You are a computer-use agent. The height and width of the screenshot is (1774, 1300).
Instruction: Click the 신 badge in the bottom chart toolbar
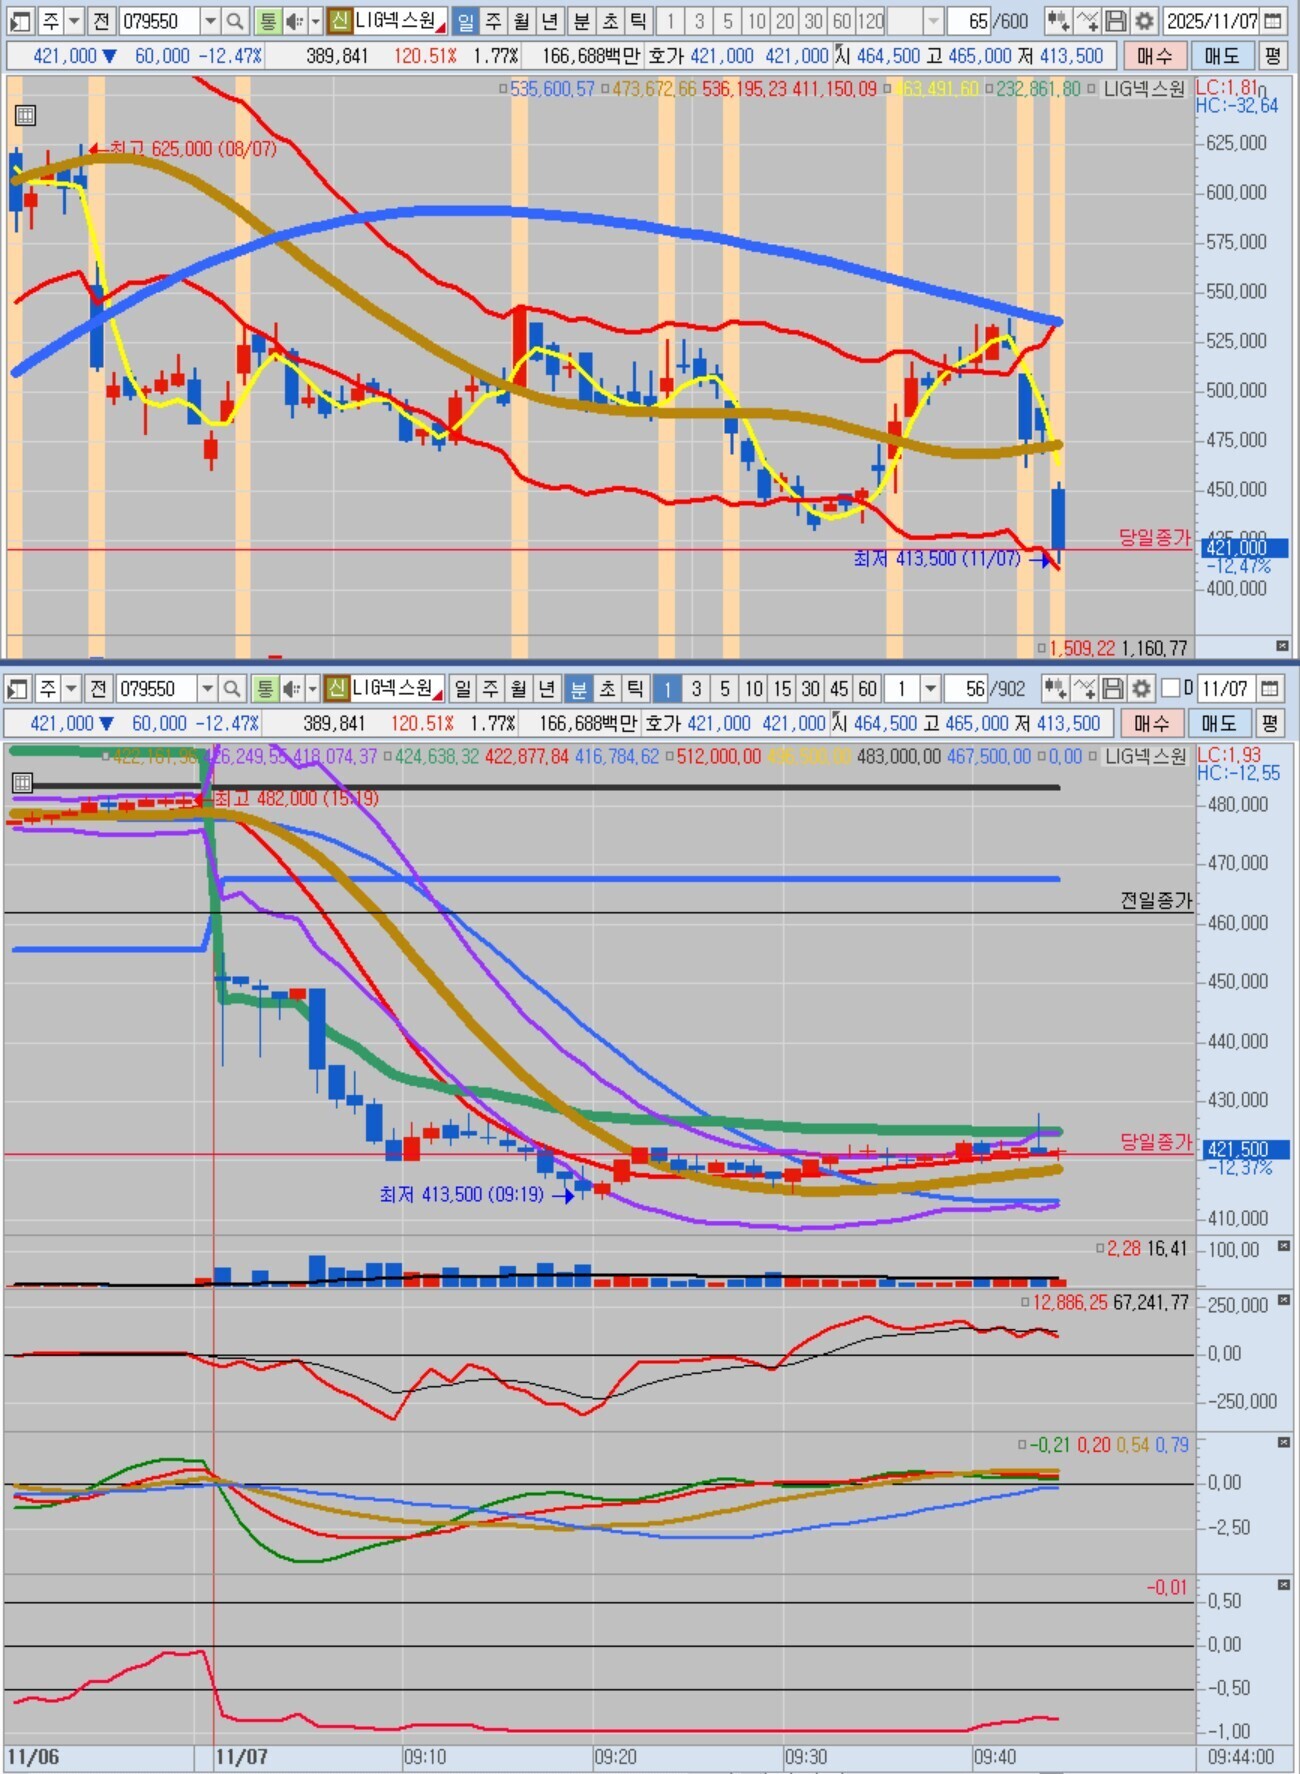pyautogui.click(x=337, y=689)
